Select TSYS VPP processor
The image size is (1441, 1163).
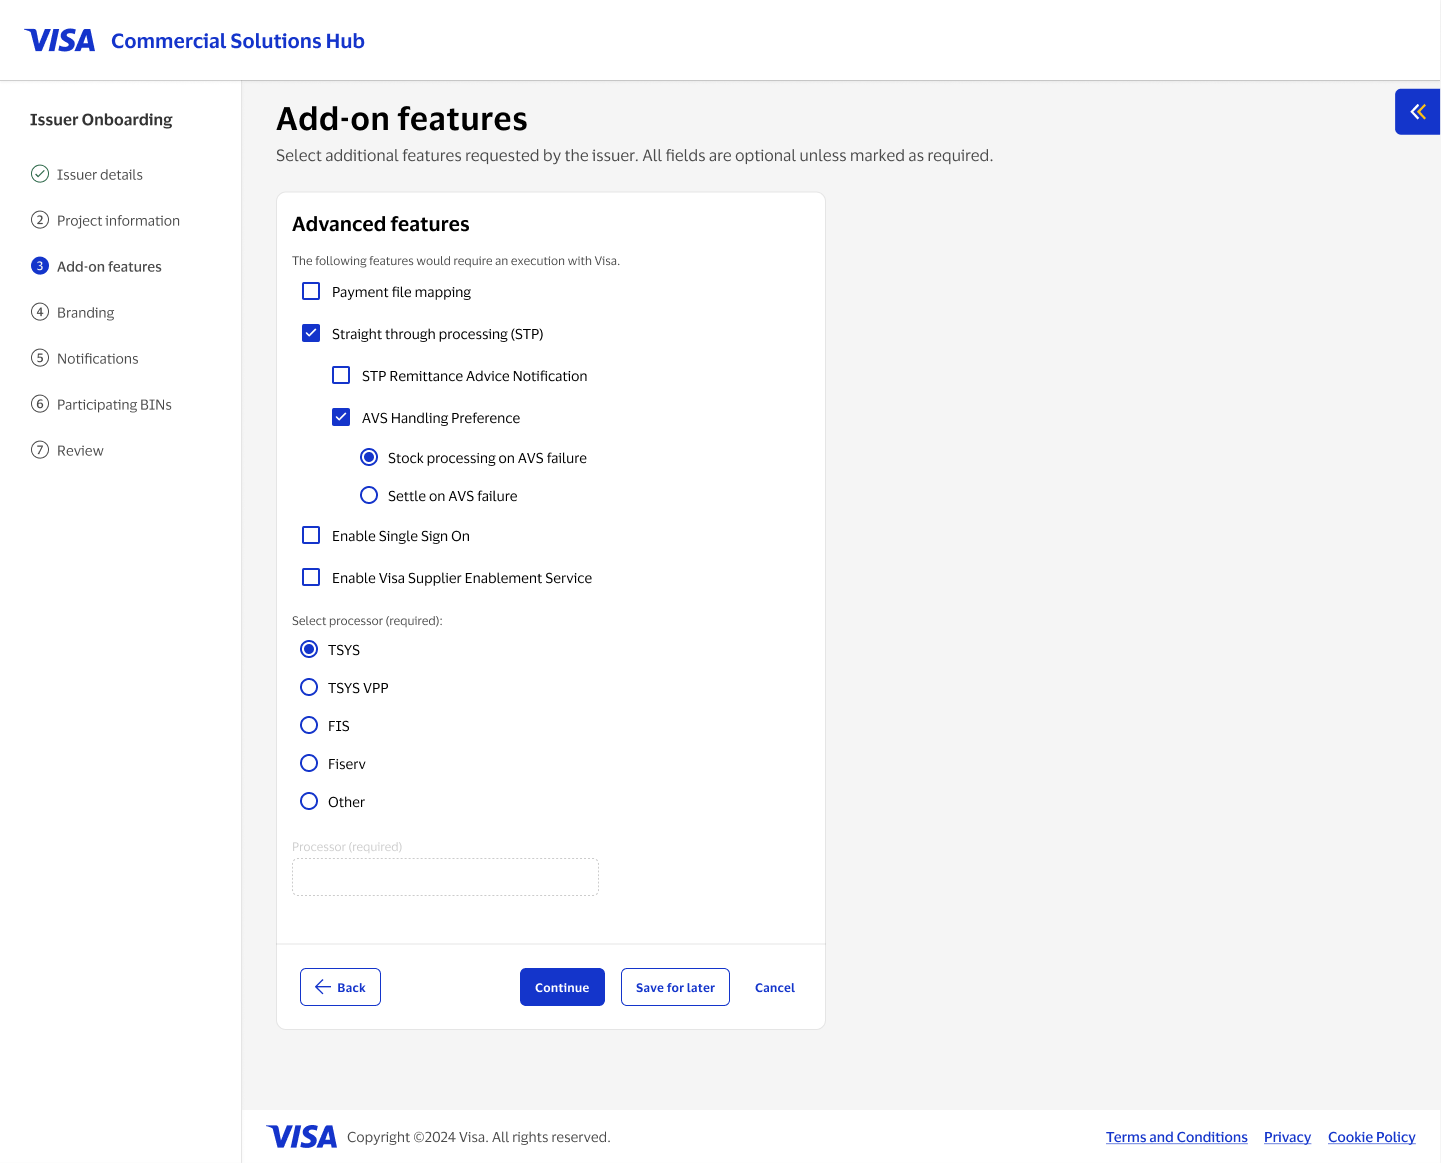point(309,687)
